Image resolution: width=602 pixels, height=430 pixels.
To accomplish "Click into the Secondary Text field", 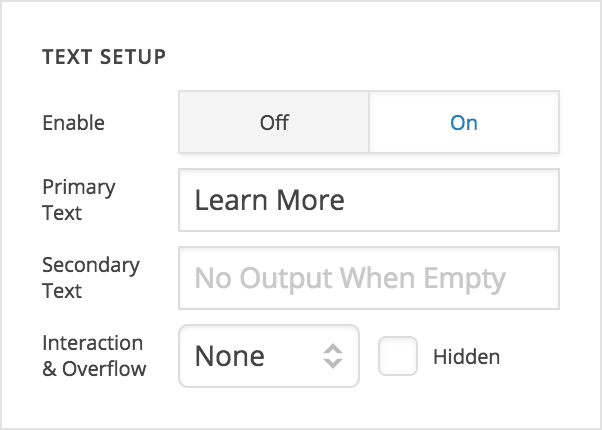I will click(368, 278).
